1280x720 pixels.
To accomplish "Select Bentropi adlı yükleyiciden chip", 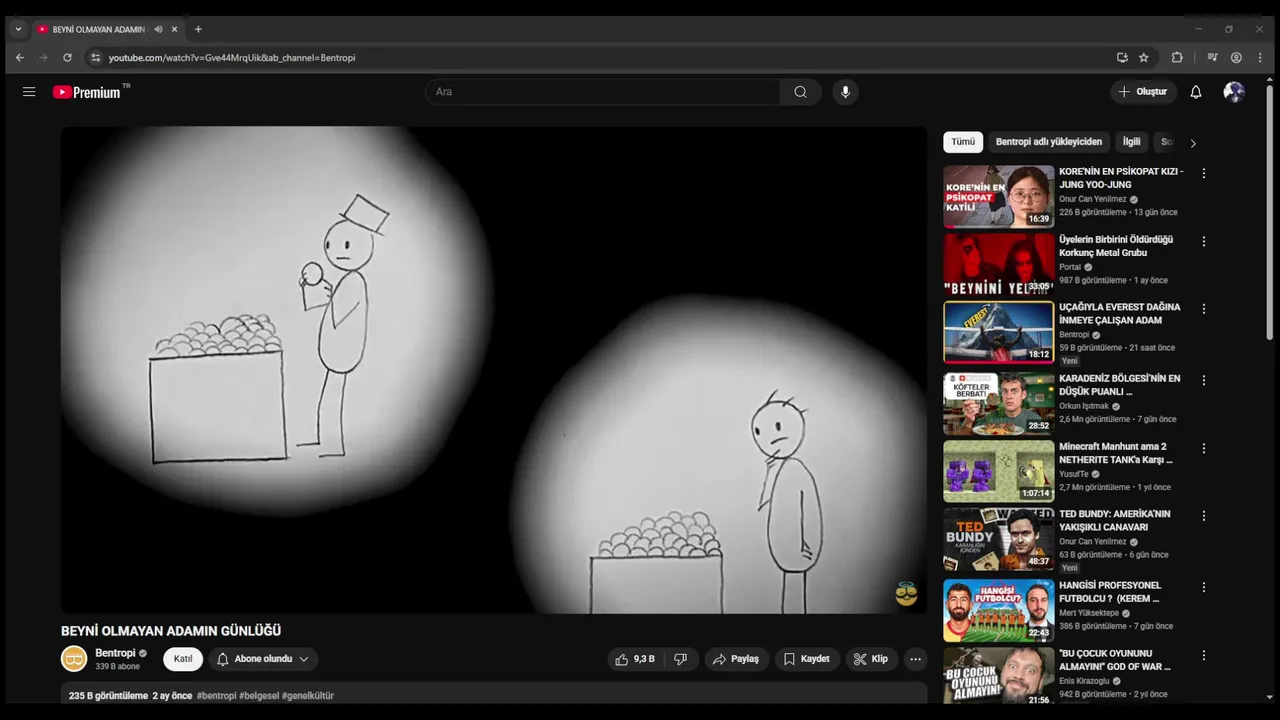I will pyautogui.click(x=1049, y=142).
